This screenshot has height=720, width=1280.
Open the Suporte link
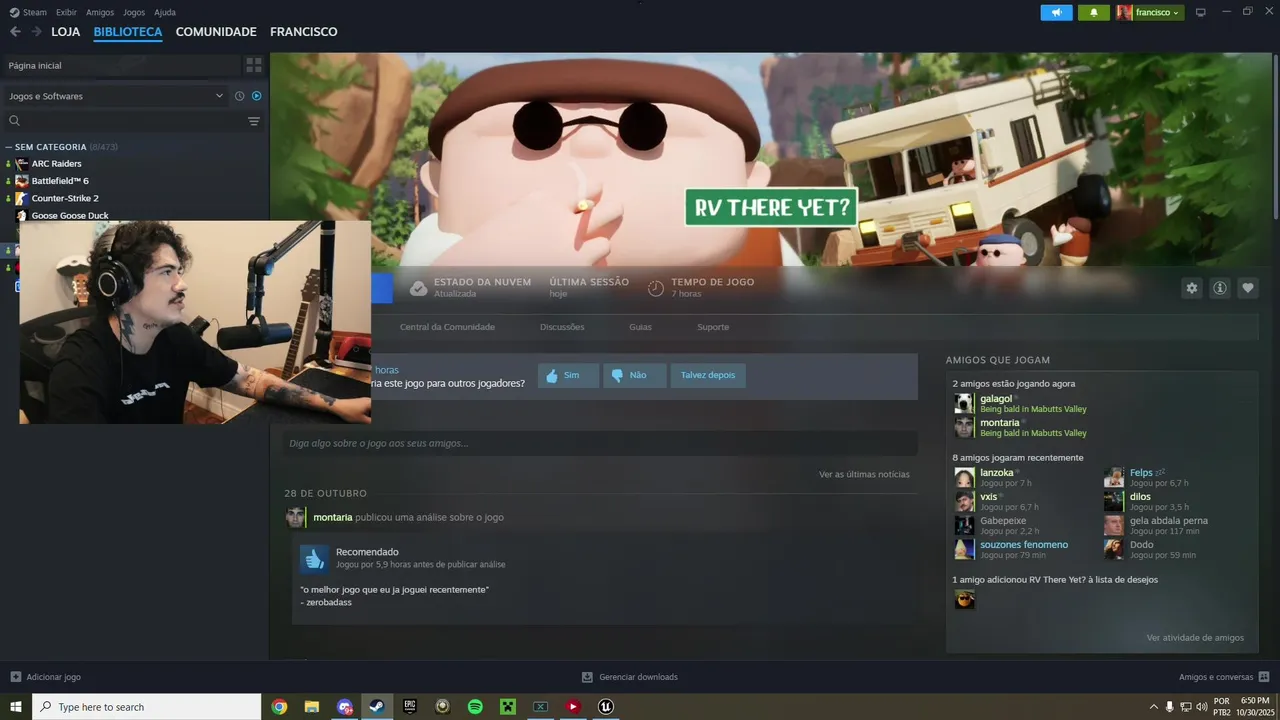tap(713, 327)
